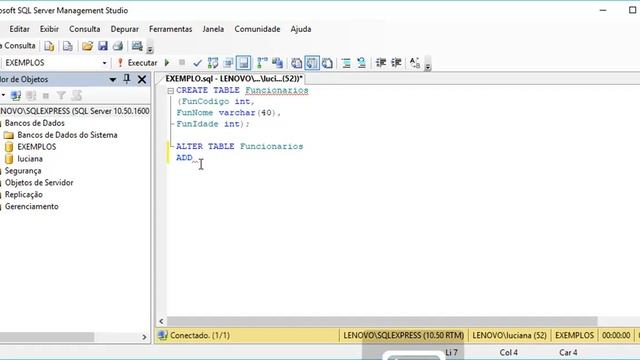Decrease the code indent

pos(381,63)
